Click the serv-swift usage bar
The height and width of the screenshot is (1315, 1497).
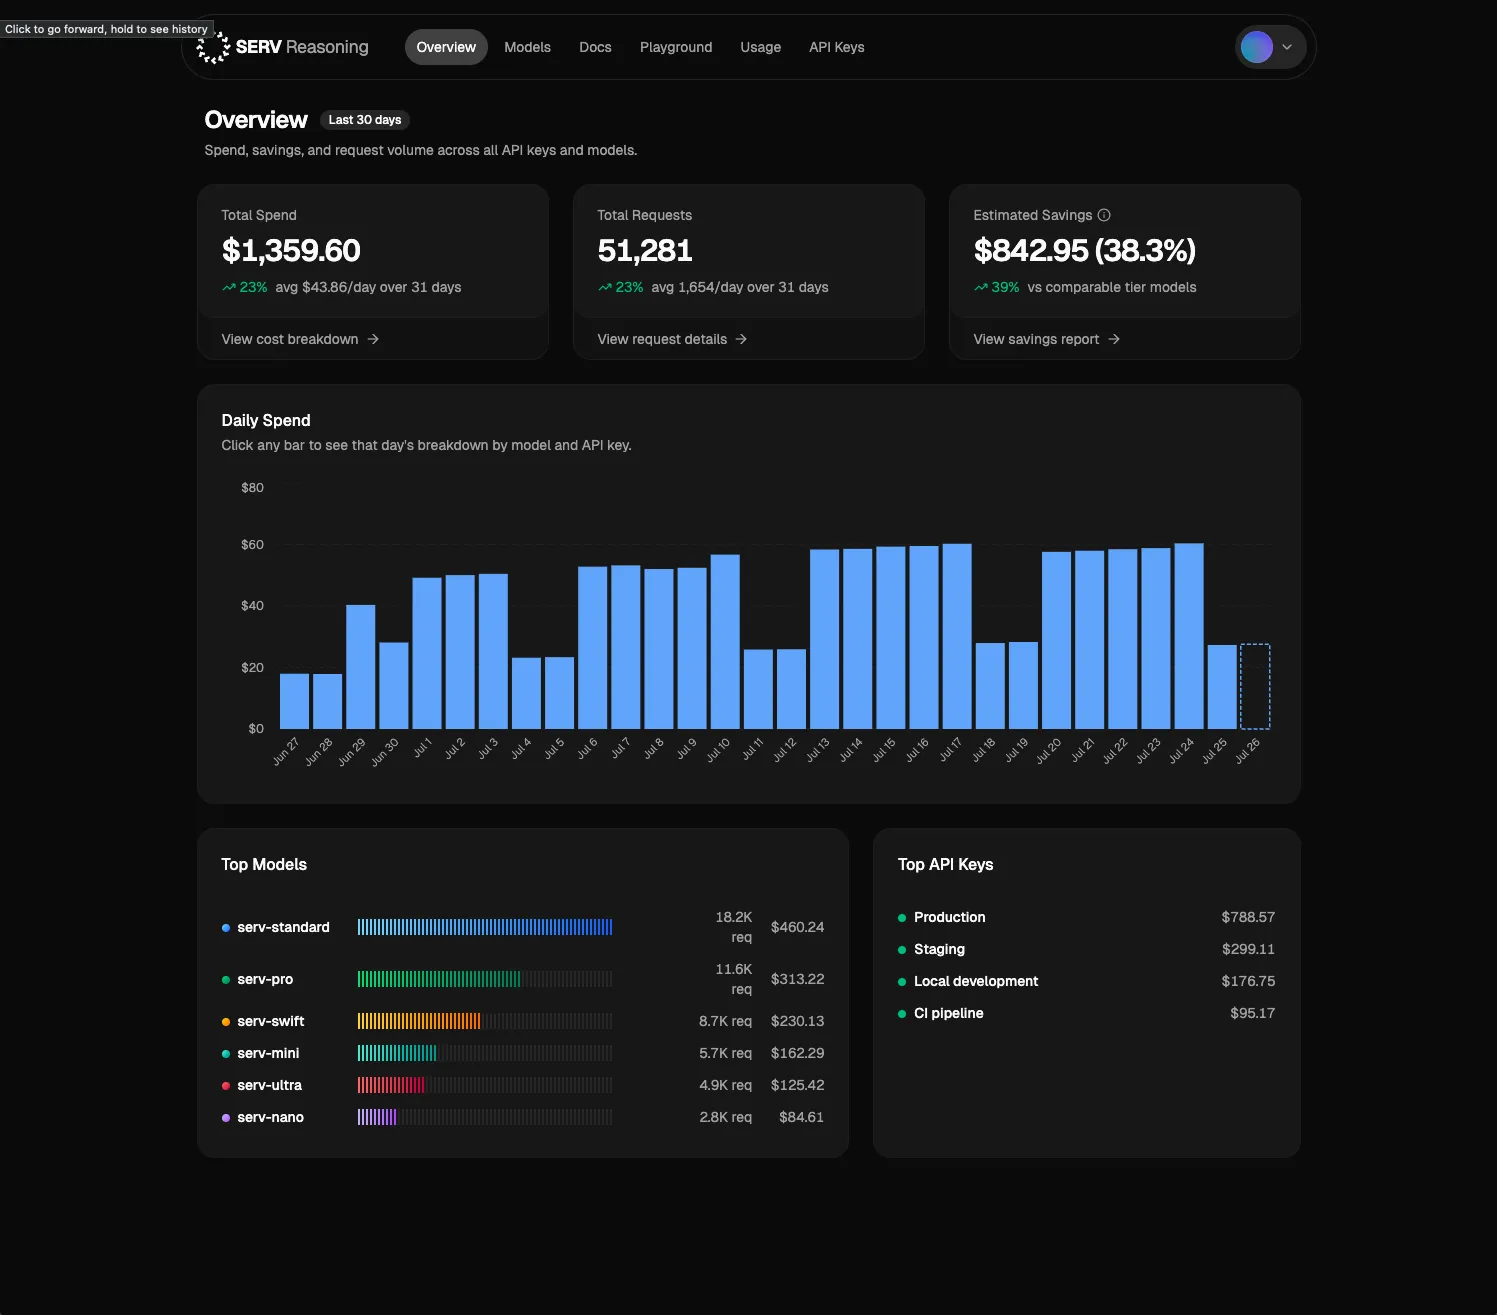pyautogui.click(x=485, y=1021)
